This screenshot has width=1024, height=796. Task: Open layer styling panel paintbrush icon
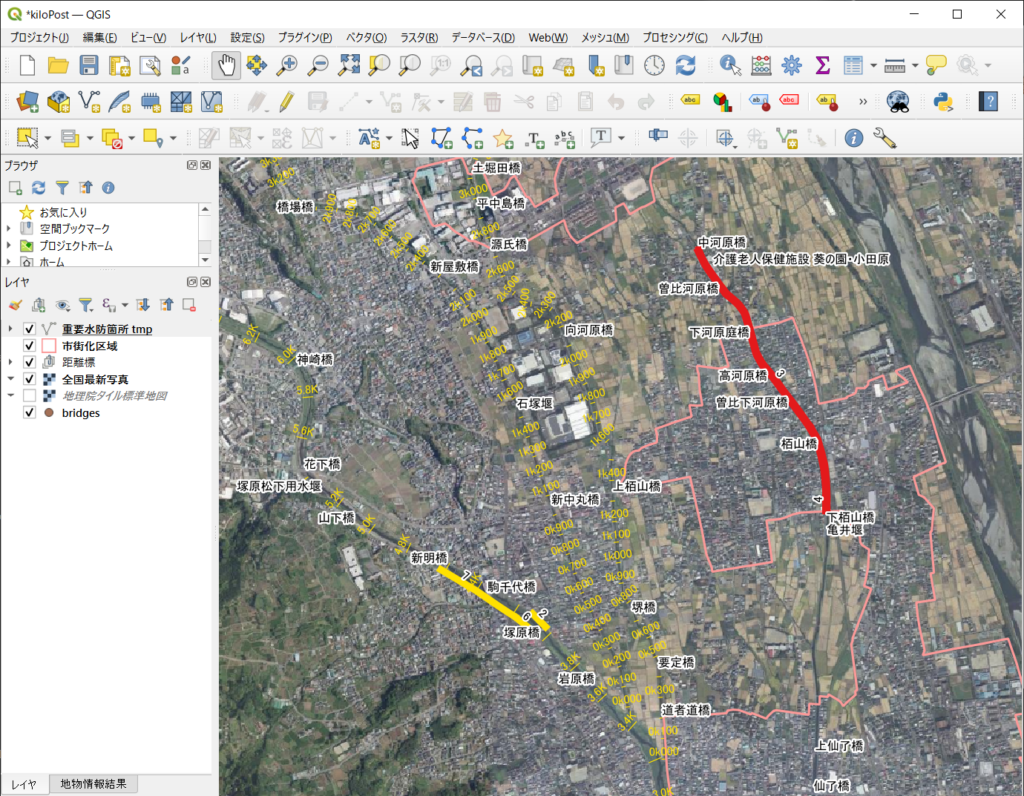(x=16, y=305)
